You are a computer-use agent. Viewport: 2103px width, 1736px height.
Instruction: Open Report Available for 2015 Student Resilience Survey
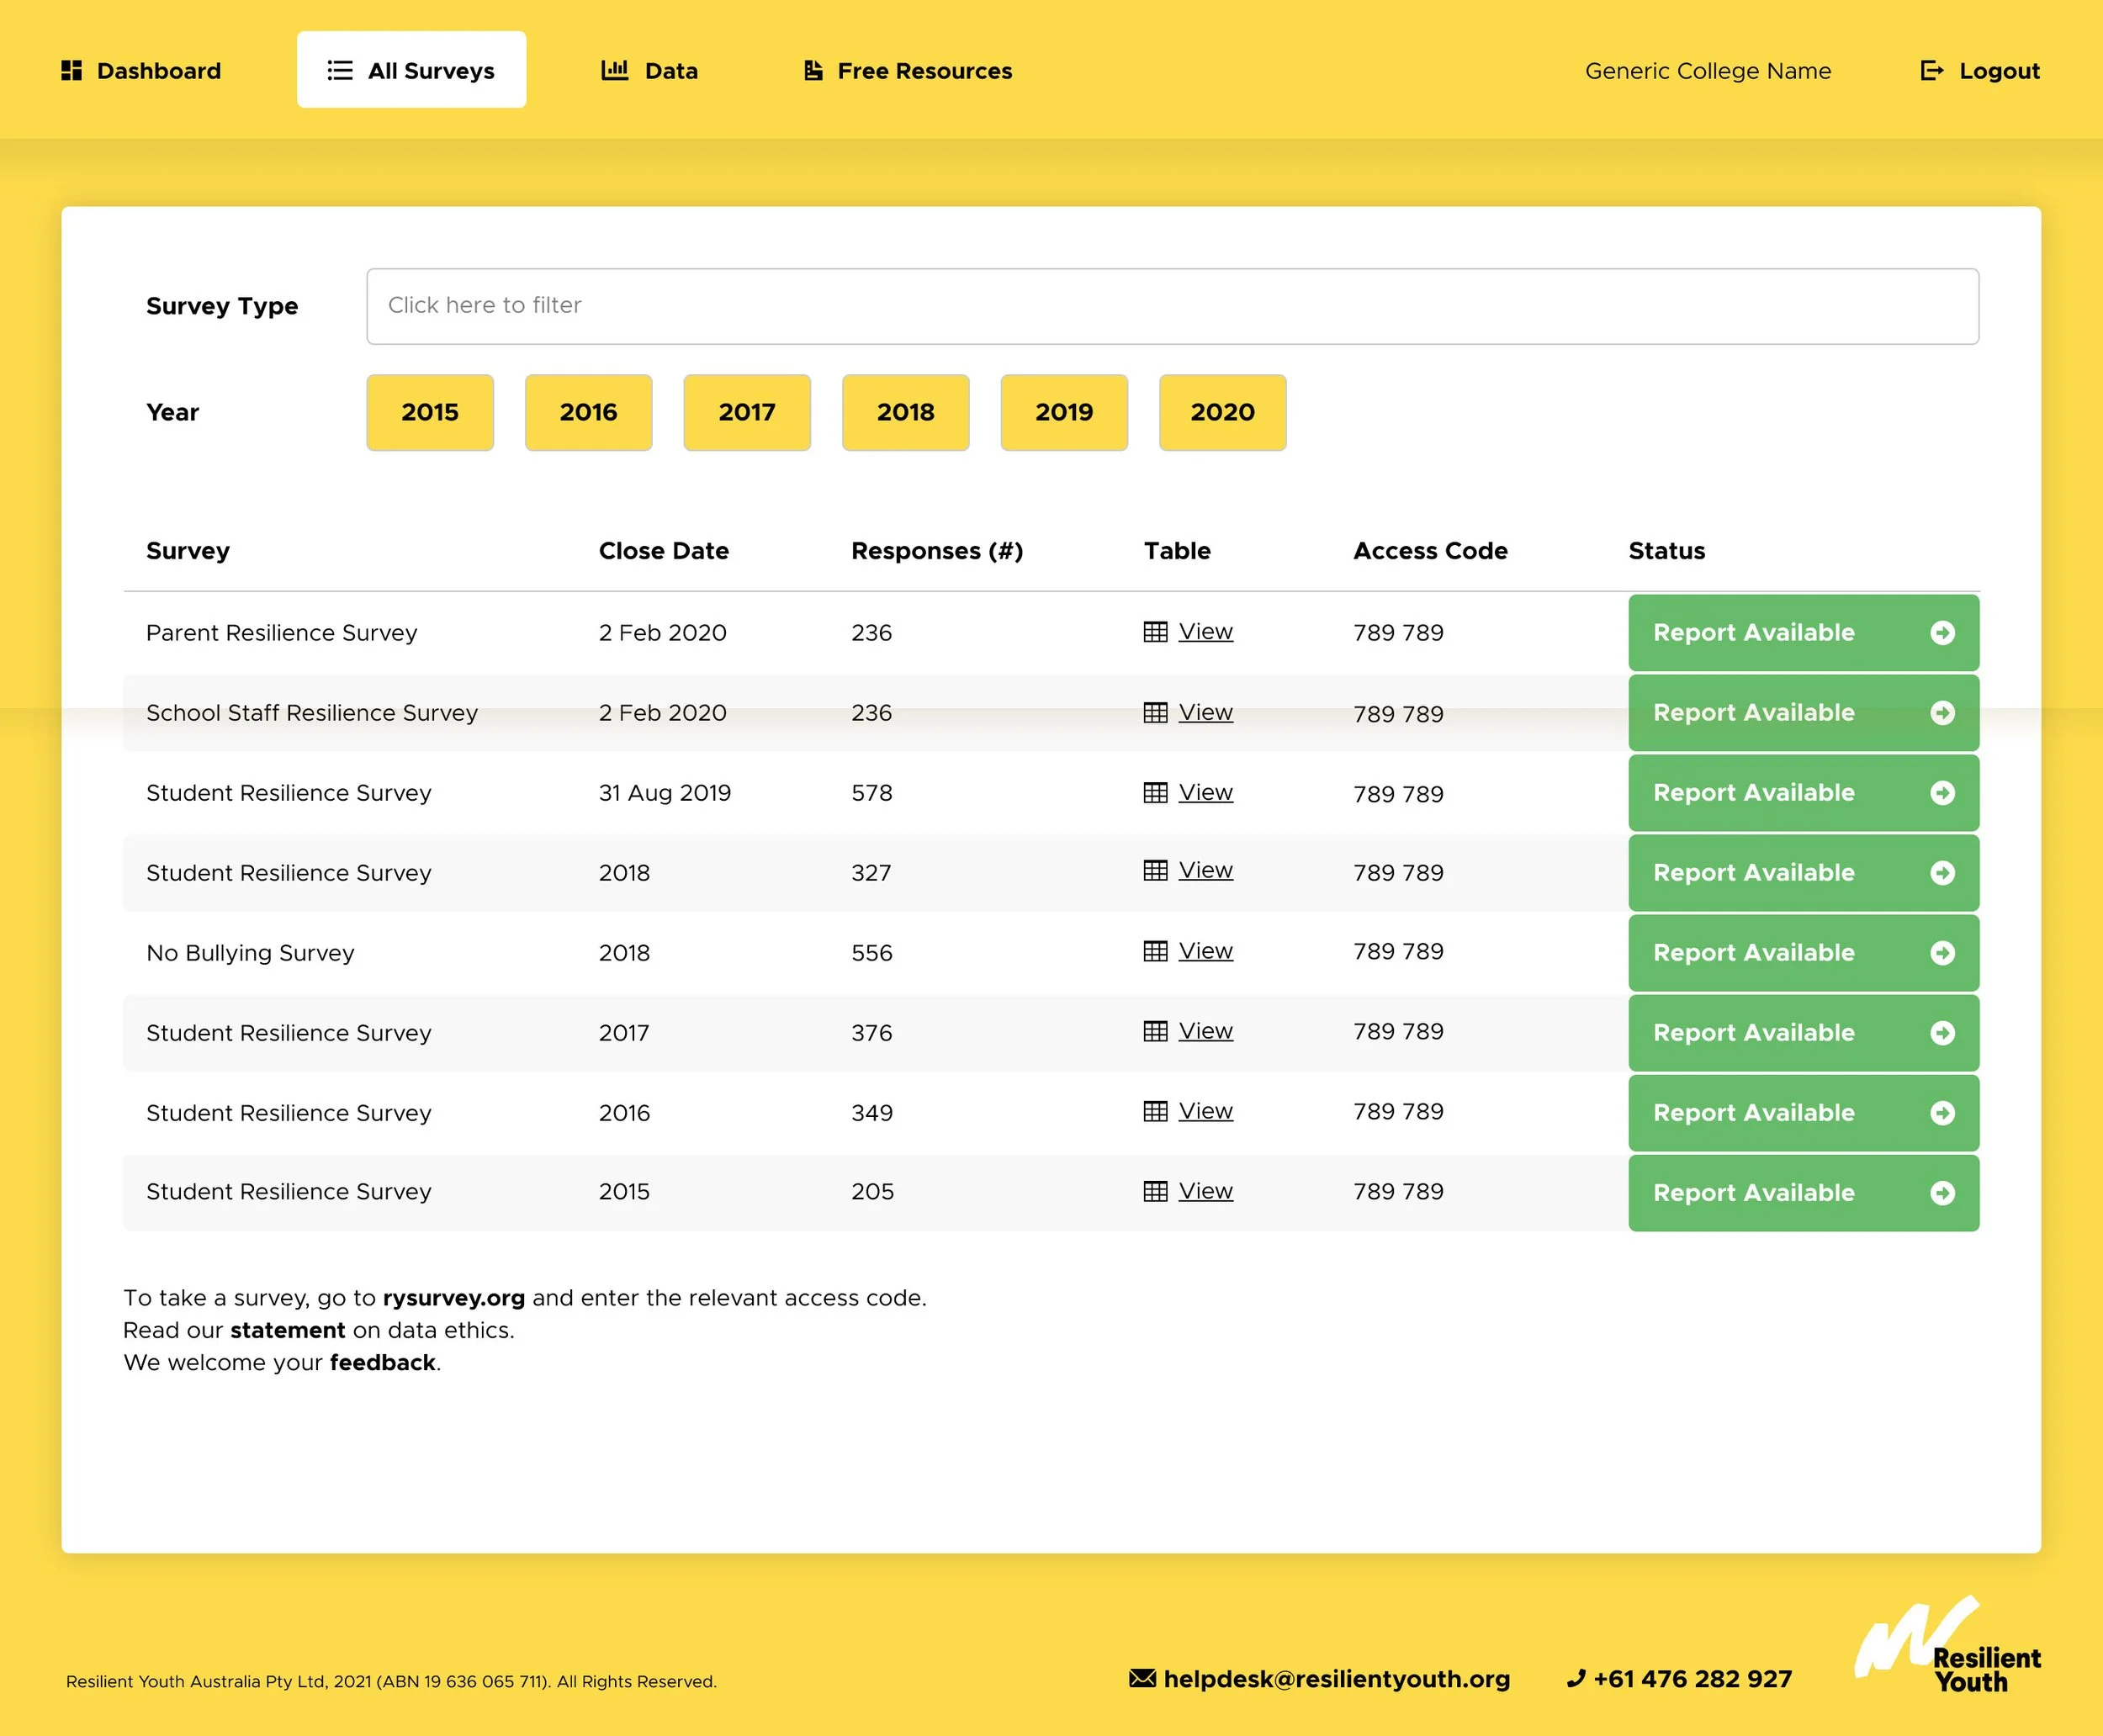tap(1802, 1193)
